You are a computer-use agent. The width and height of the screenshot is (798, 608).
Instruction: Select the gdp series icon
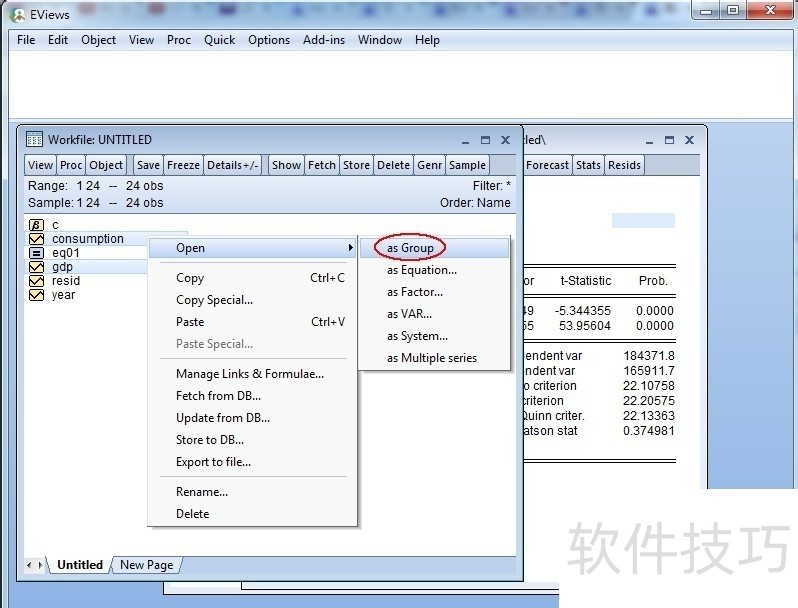[37, 267]
